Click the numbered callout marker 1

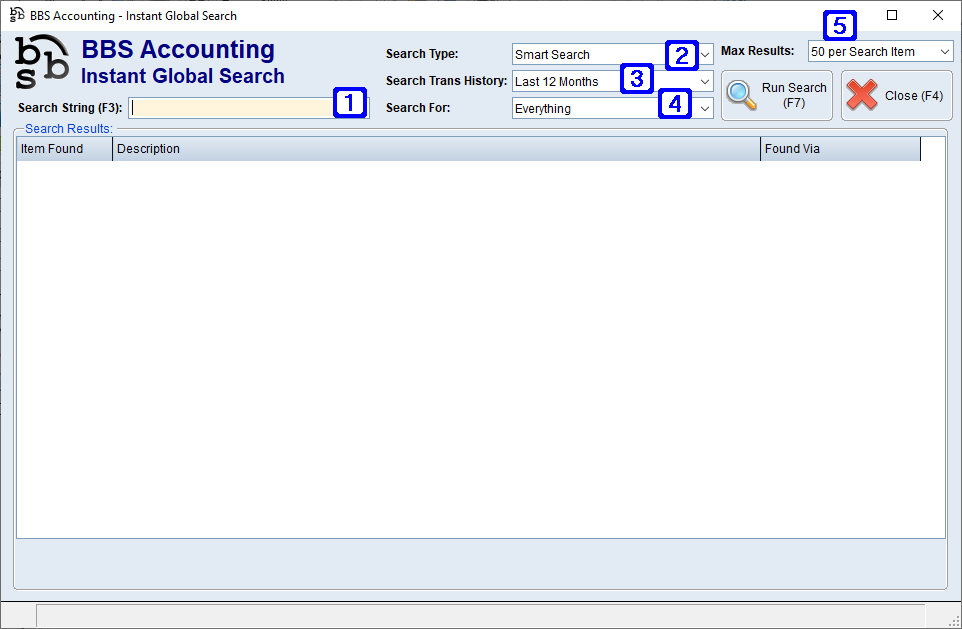(x=349, y=101)
